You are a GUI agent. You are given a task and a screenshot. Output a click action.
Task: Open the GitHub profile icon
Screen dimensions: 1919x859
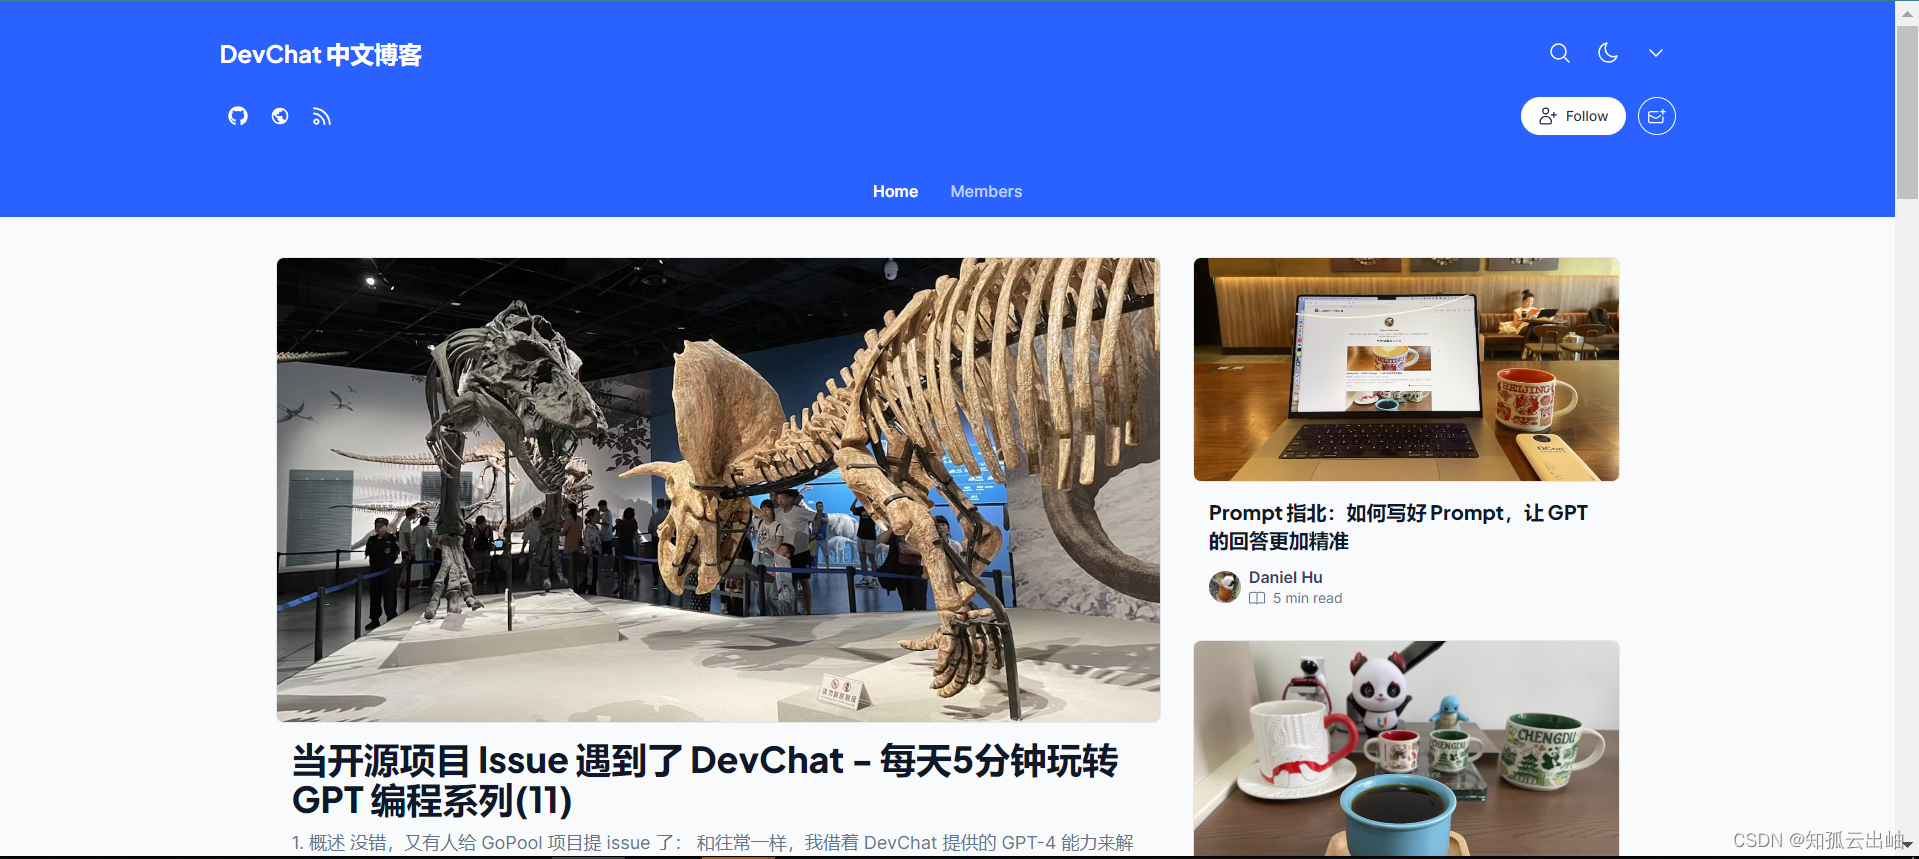coord(238,116)
